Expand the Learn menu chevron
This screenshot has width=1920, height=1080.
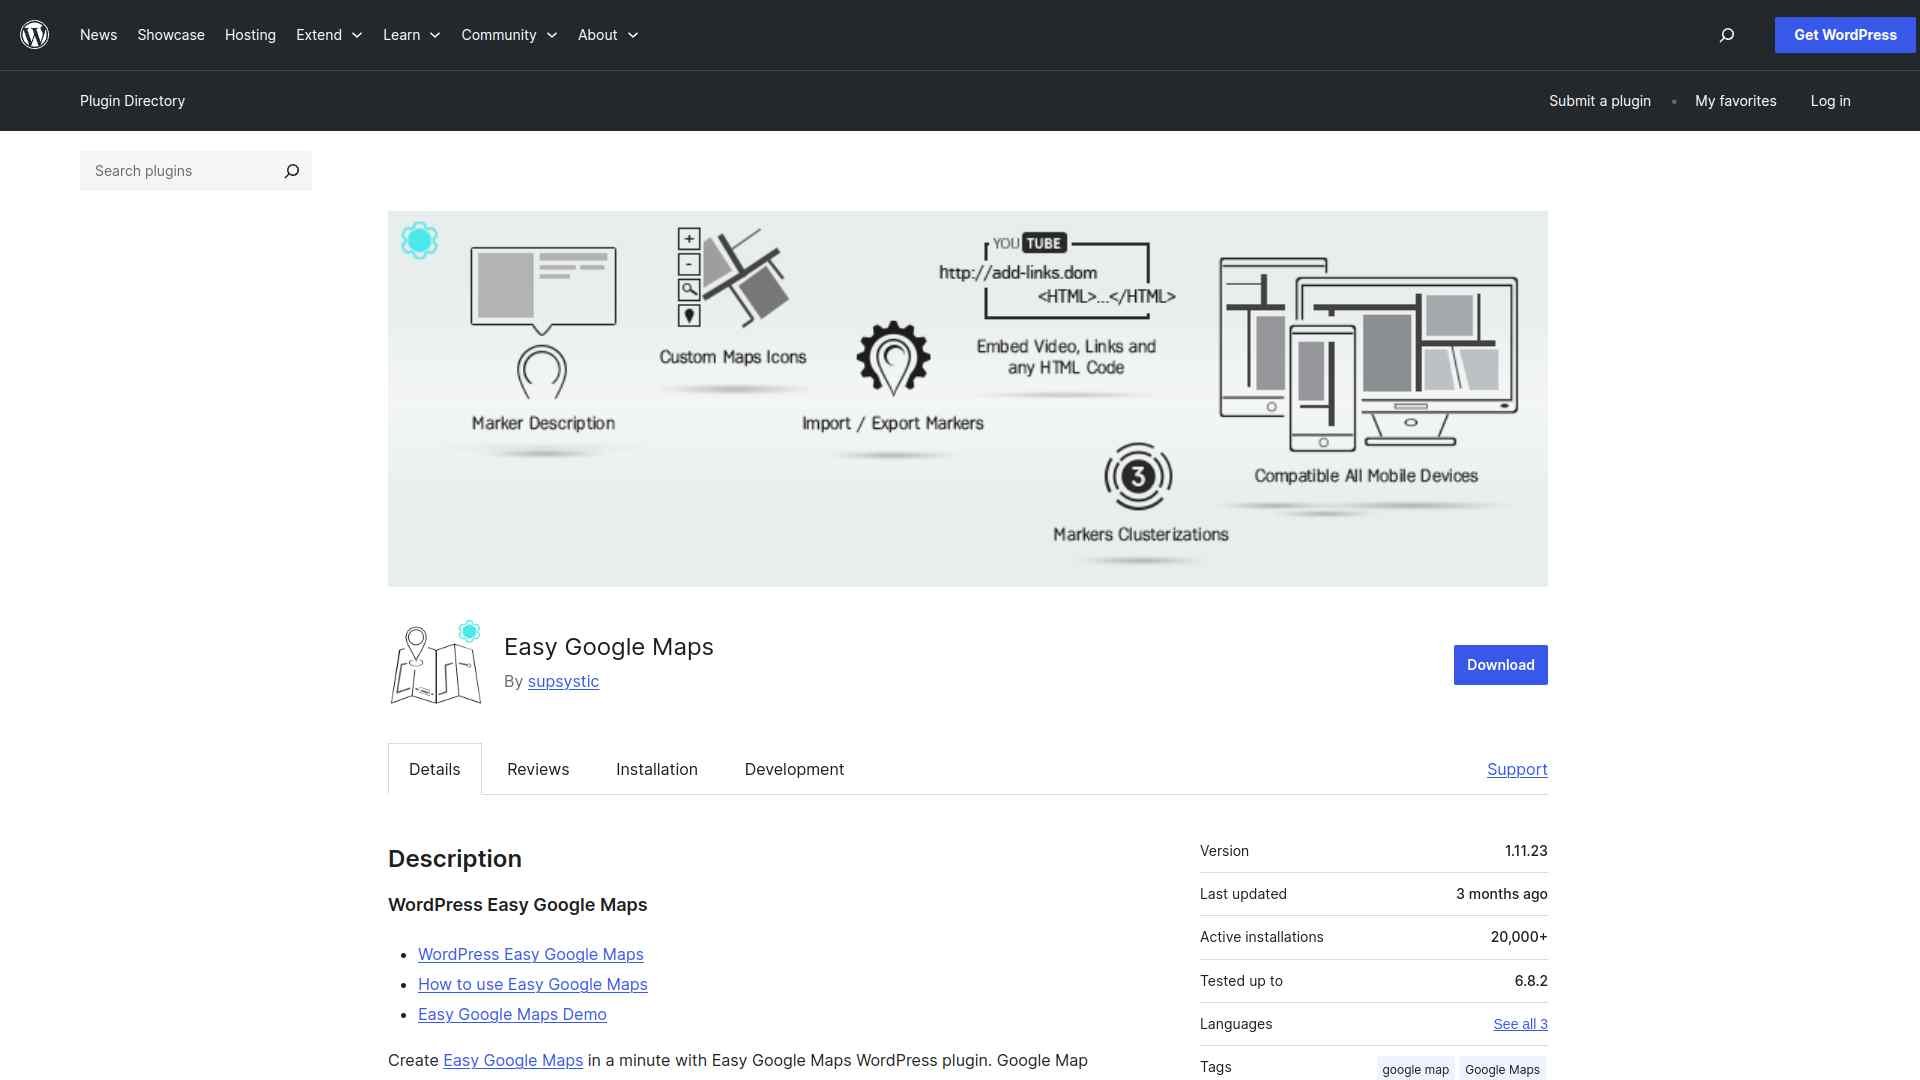coord(435,35)
